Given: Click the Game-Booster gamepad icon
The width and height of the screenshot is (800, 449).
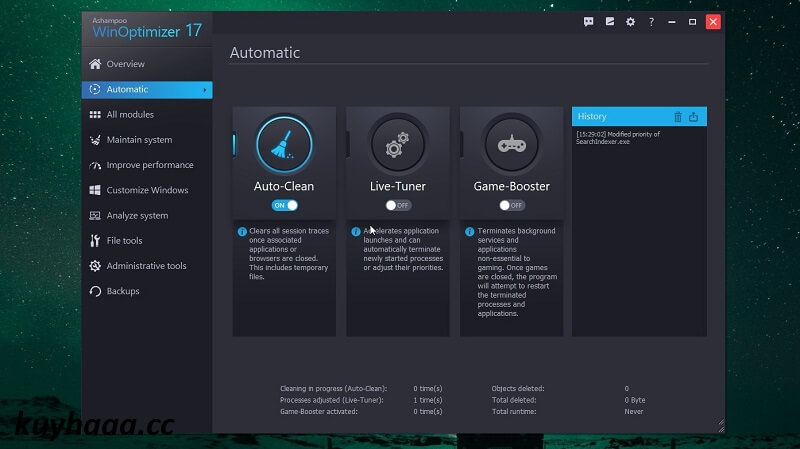Looking at the screenshot, I should pos(511,145).
